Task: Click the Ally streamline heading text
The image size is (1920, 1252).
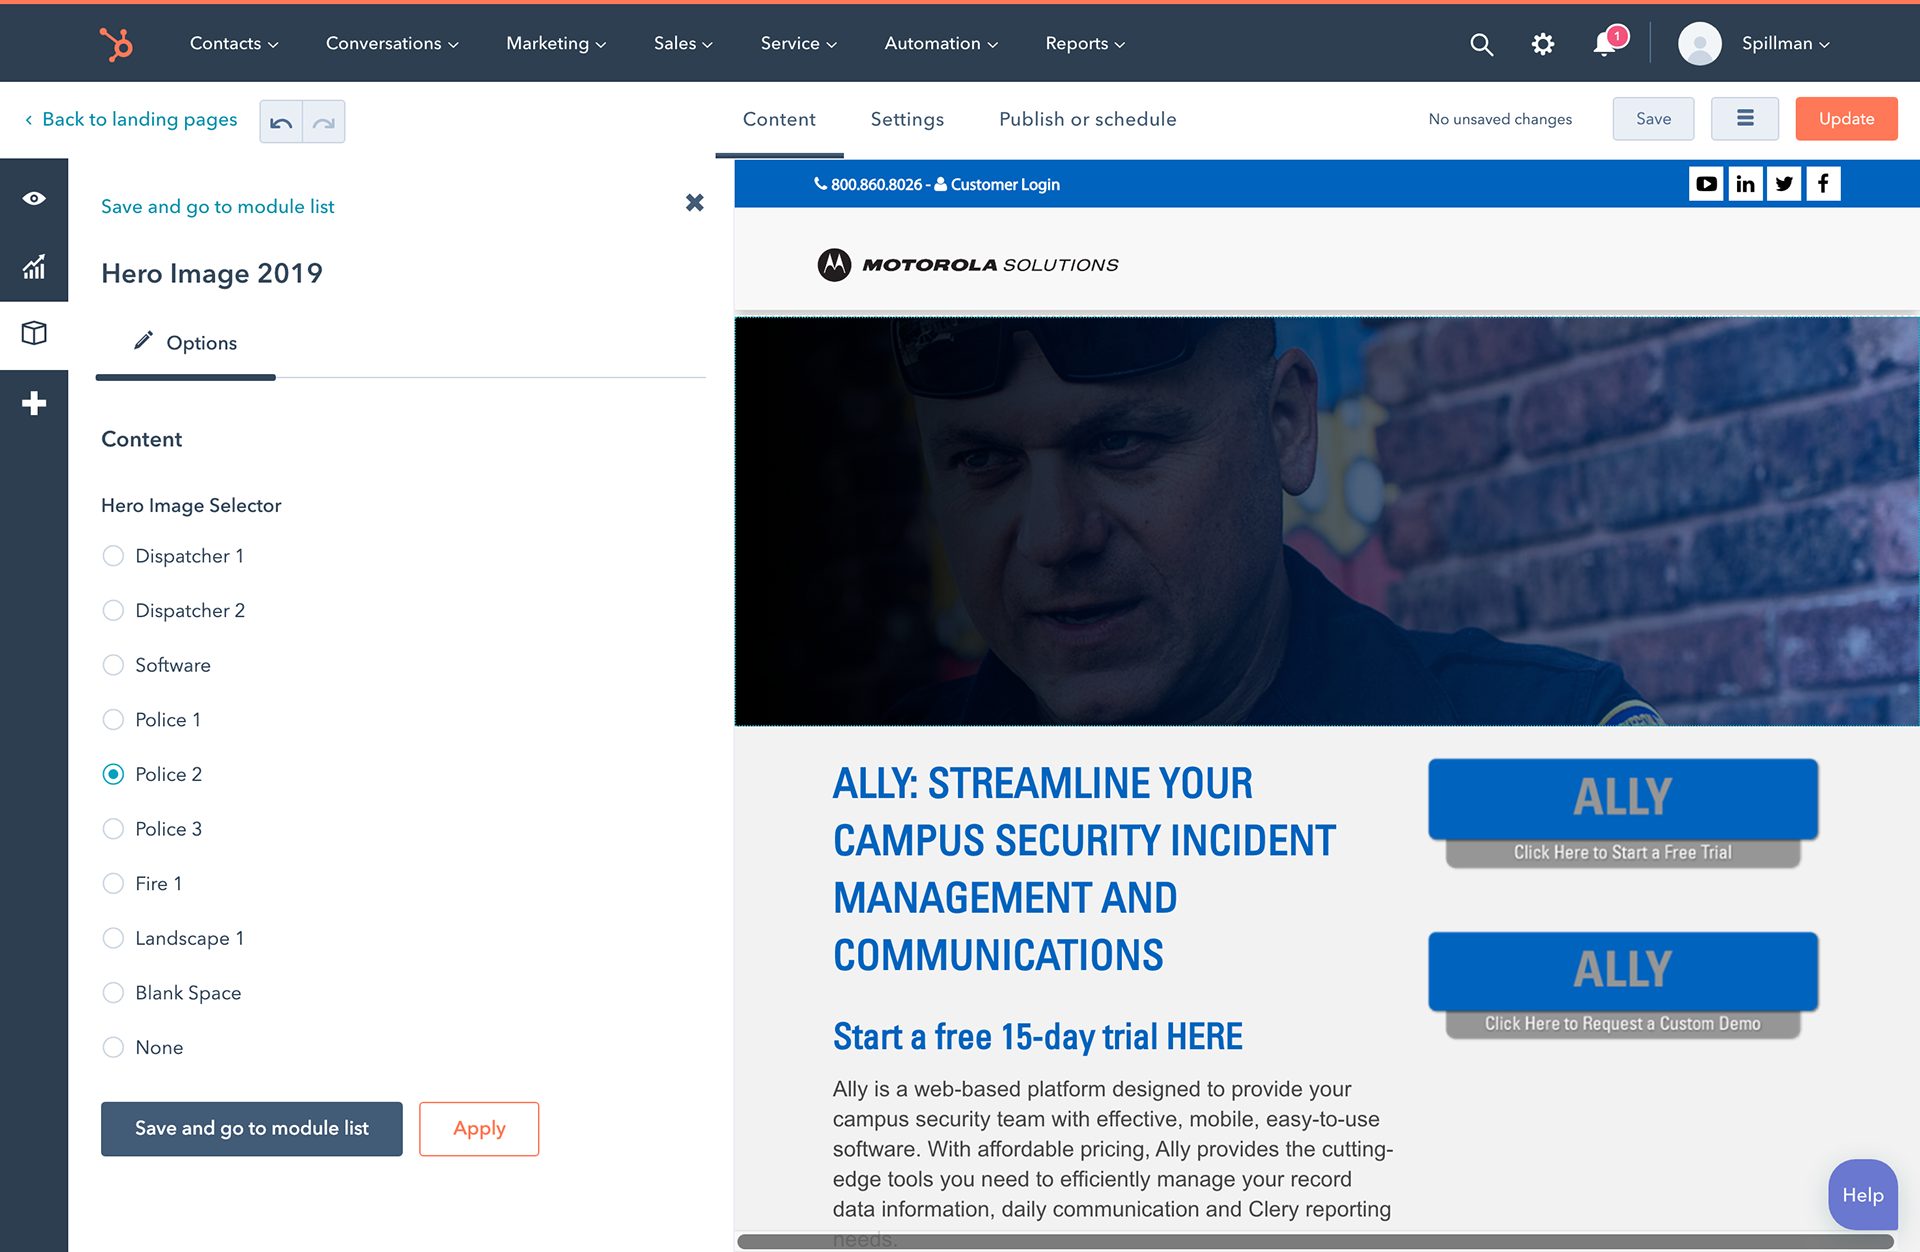Action: pos(1084,869)
